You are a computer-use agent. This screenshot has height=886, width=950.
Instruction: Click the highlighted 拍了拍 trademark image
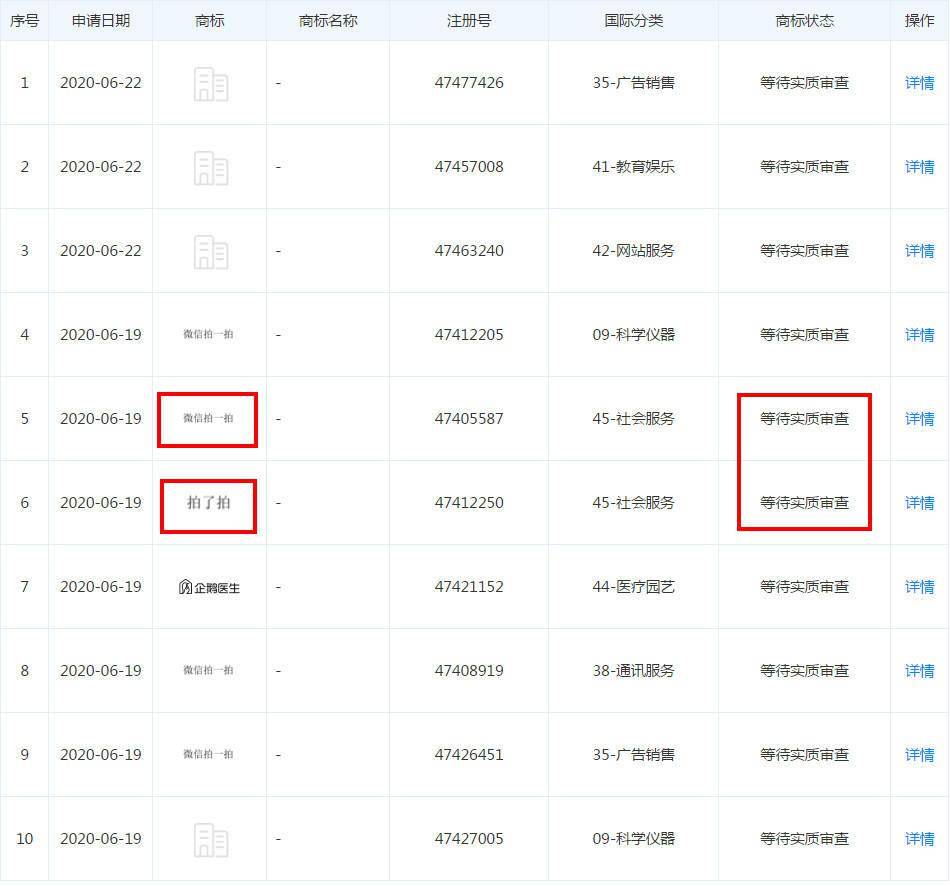(x=209, y=503)
